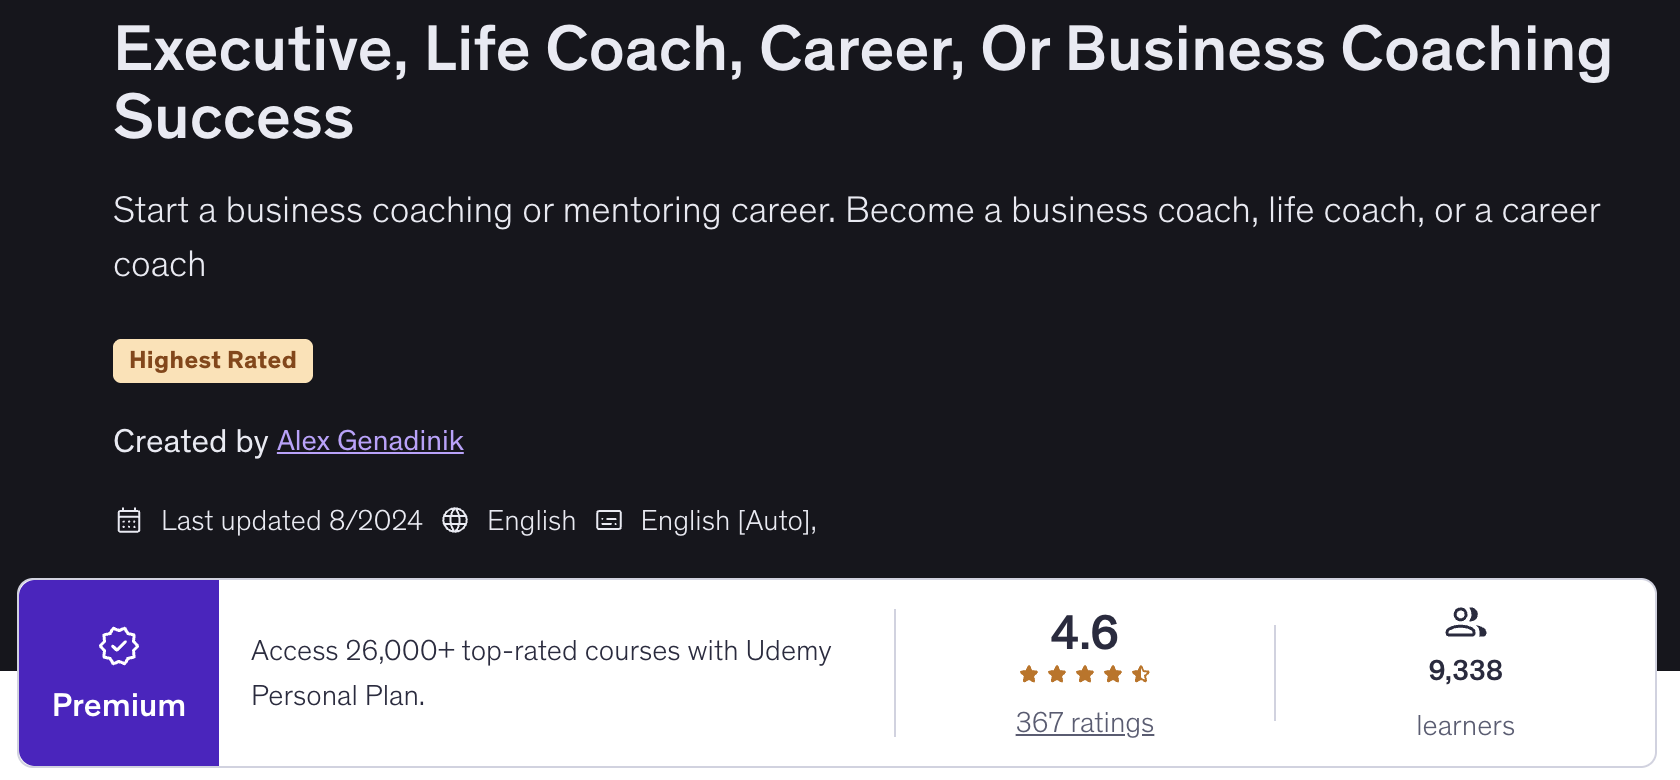Click the calendar icon beside Last updated
This screenshot has height=780, width=1680.
[129, 521]
